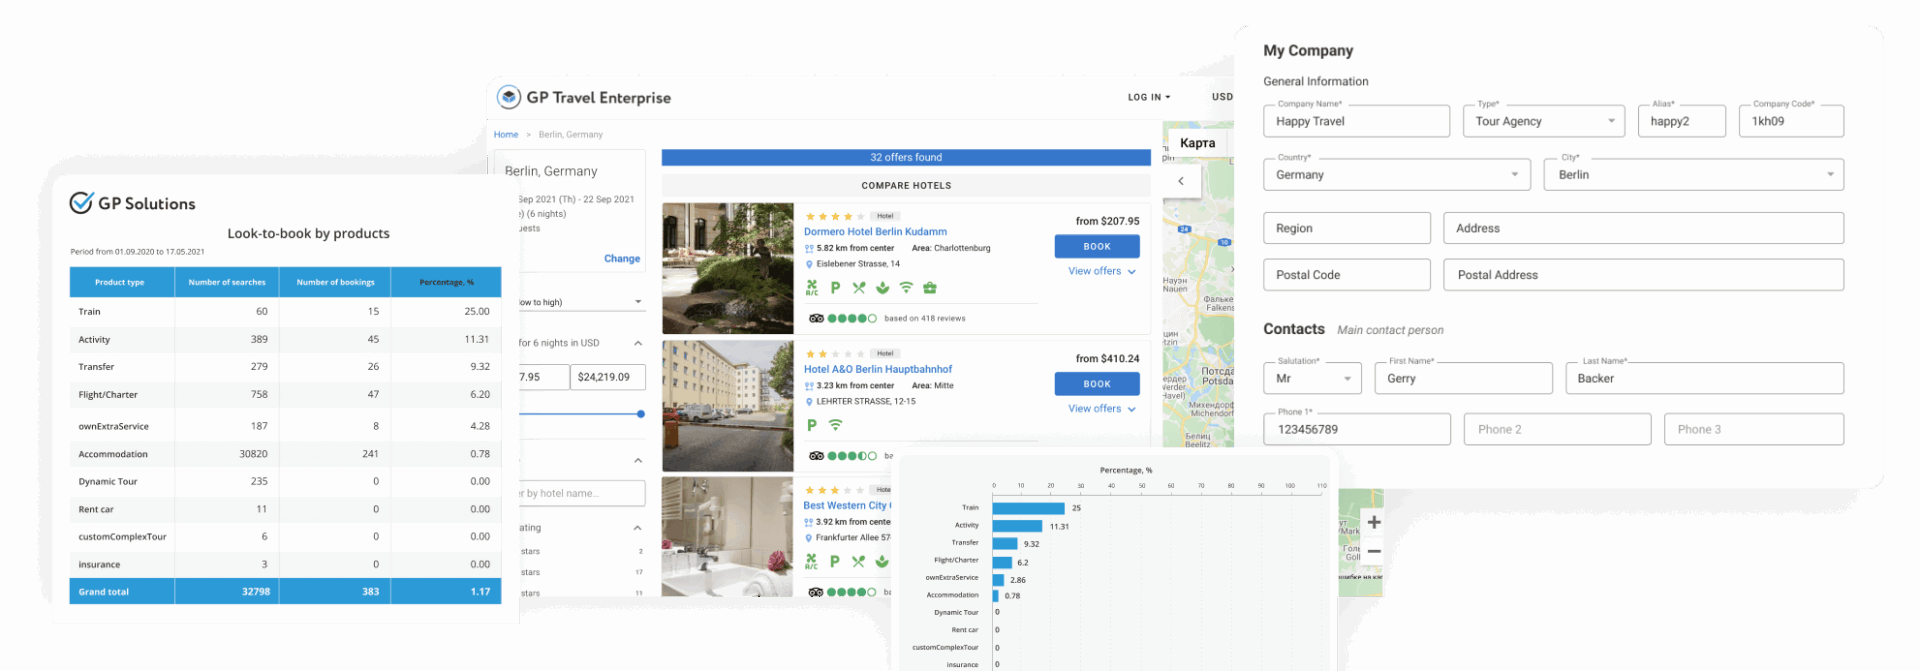
Task: Click the GP Solutions checkmark logo
Action: click(x=81, y=203)
